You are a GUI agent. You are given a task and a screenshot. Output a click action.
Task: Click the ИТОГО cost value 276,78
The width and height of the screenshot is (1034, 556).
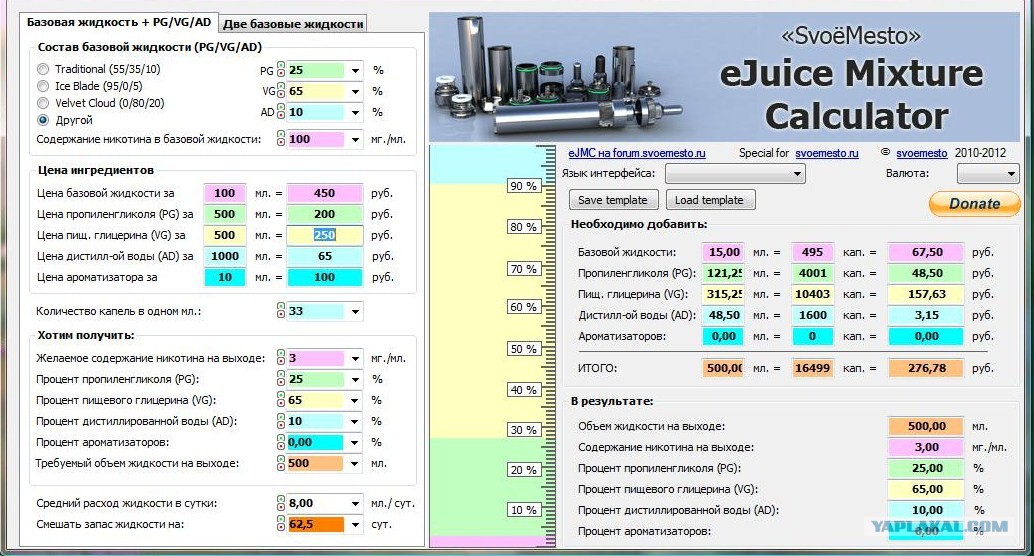[x=926, y=368]
